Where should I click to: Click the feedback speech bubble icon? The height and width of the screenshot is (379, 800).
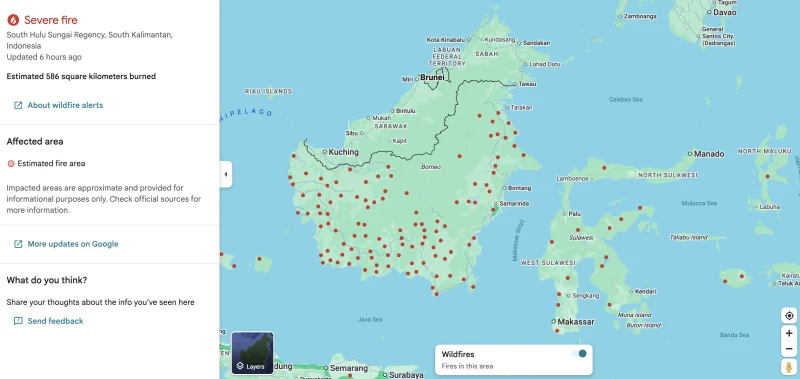18,321
